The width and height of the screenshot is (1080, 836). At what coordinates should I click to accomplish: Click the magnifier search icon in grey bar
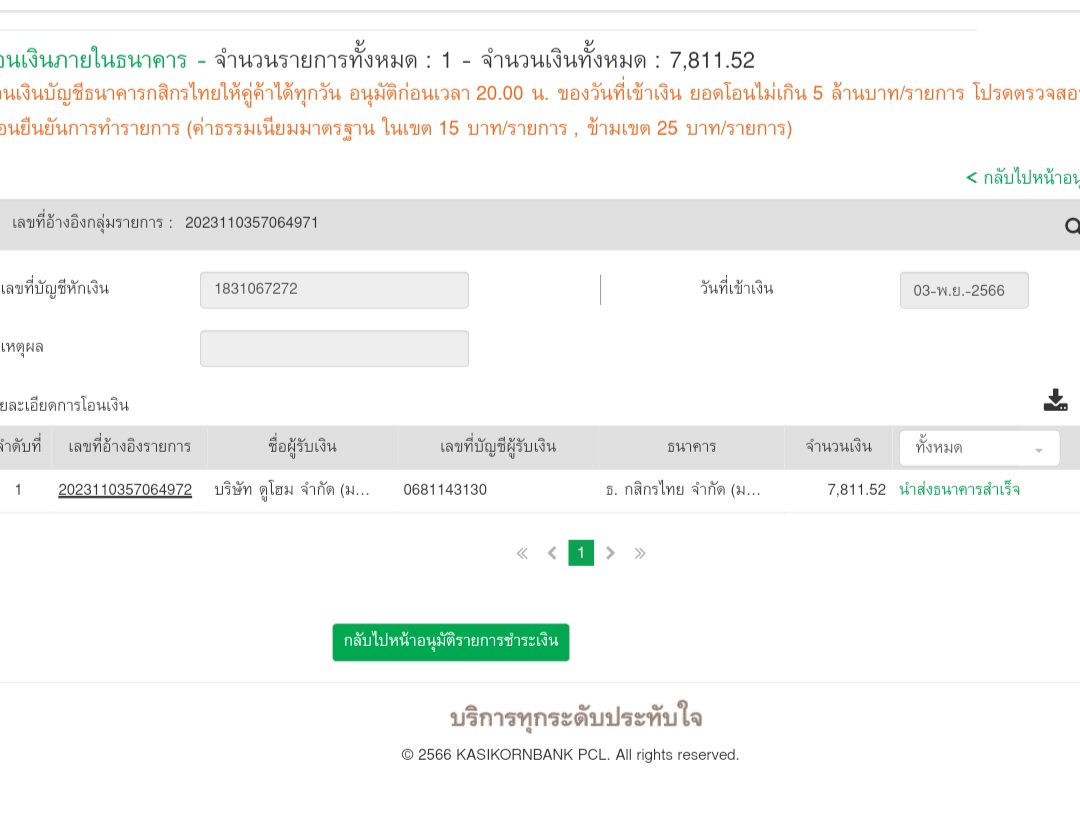click(x=1072, y=227)
